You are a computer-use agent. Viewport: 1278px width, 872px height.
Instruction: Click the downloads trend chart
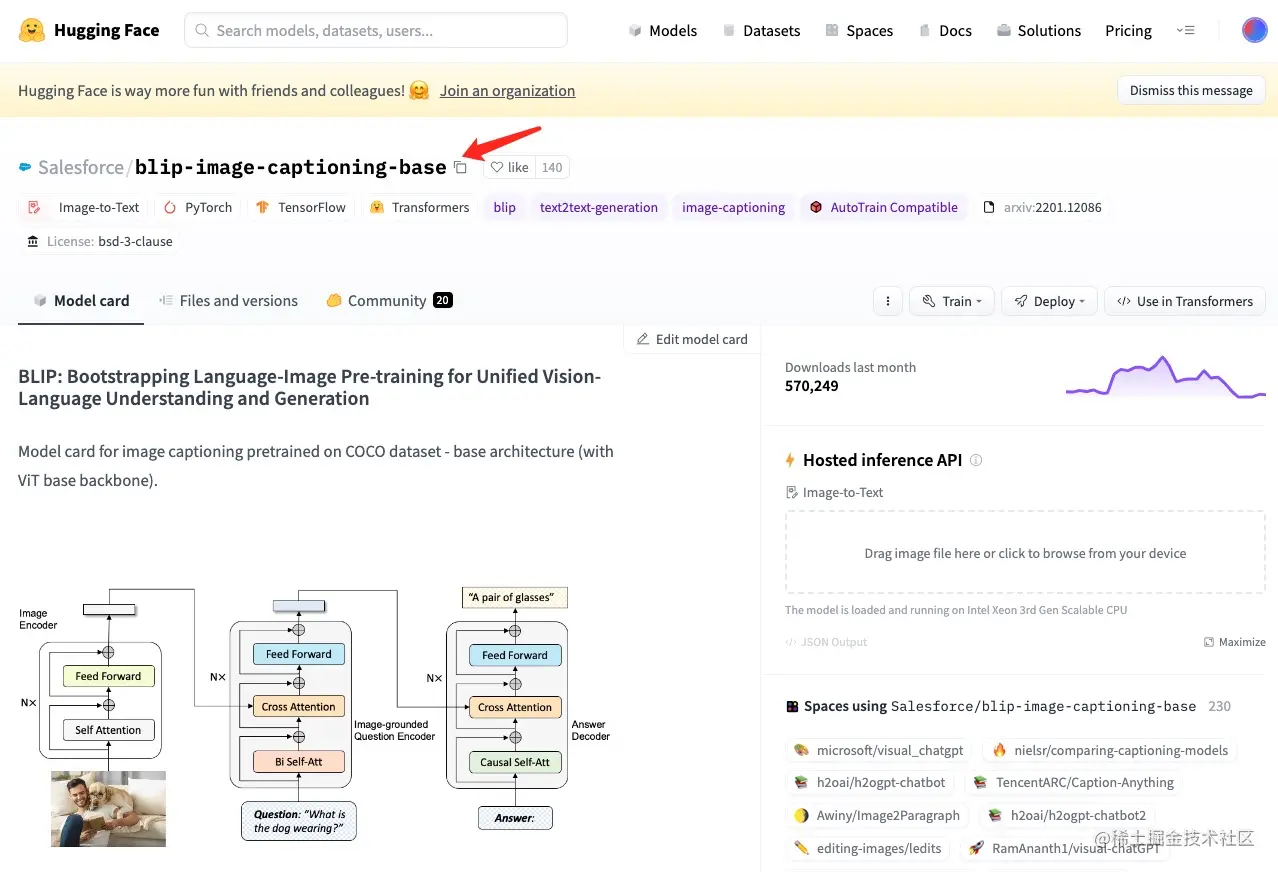[1165, 377]
